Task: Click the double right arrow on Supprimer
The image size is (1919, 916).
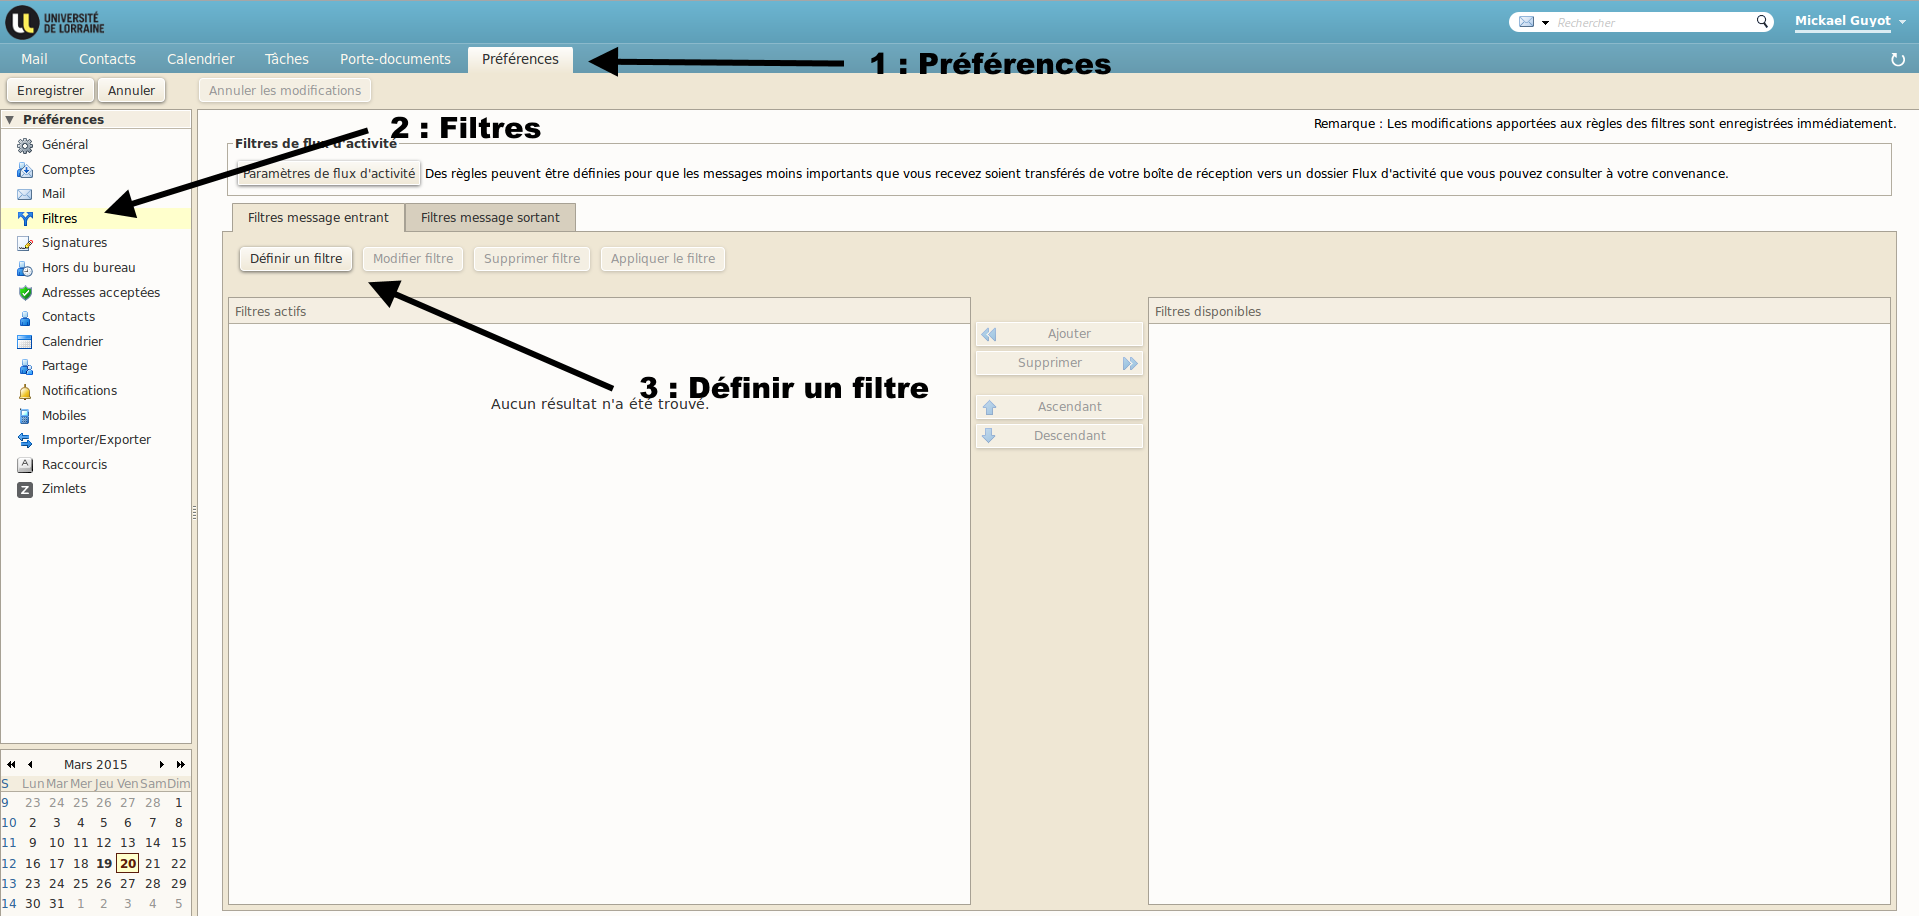Action: point(1130,364)
